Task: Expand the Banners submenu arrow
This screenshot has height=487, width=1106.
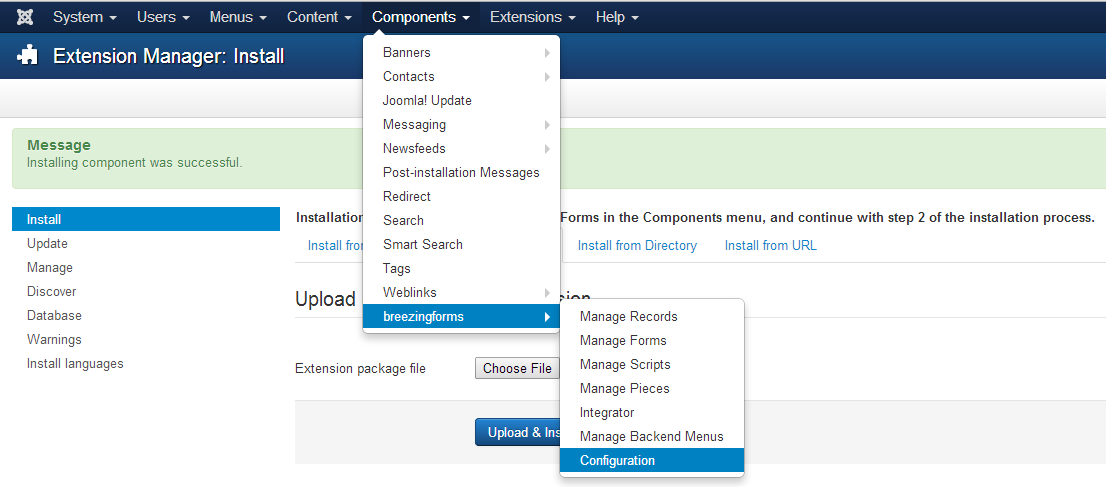Action: (x=547, y=53)
